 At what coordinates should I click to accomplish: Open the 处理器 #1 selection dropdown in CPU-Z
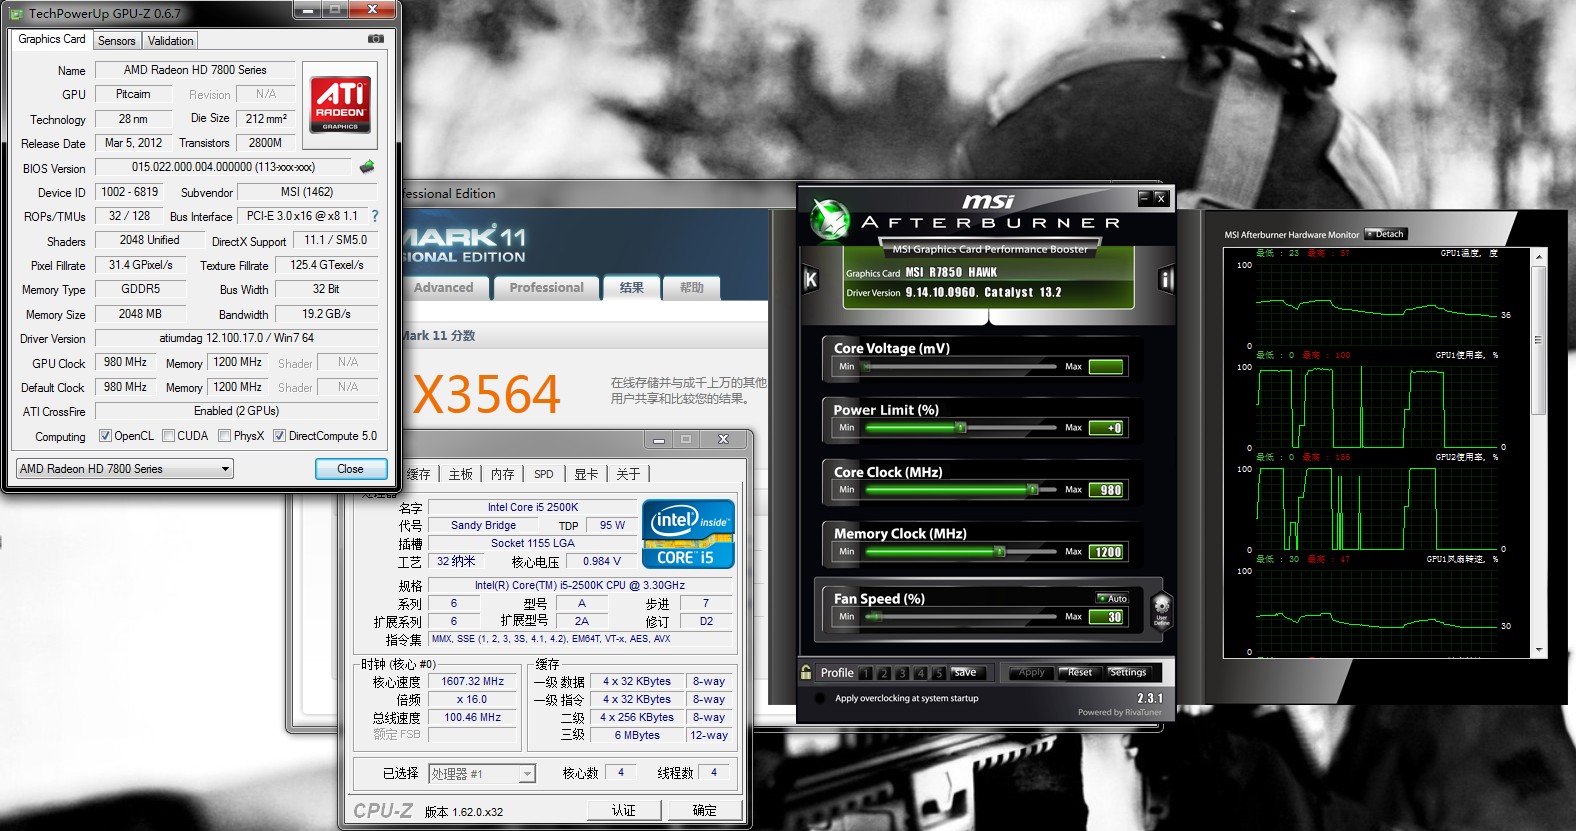483,774
